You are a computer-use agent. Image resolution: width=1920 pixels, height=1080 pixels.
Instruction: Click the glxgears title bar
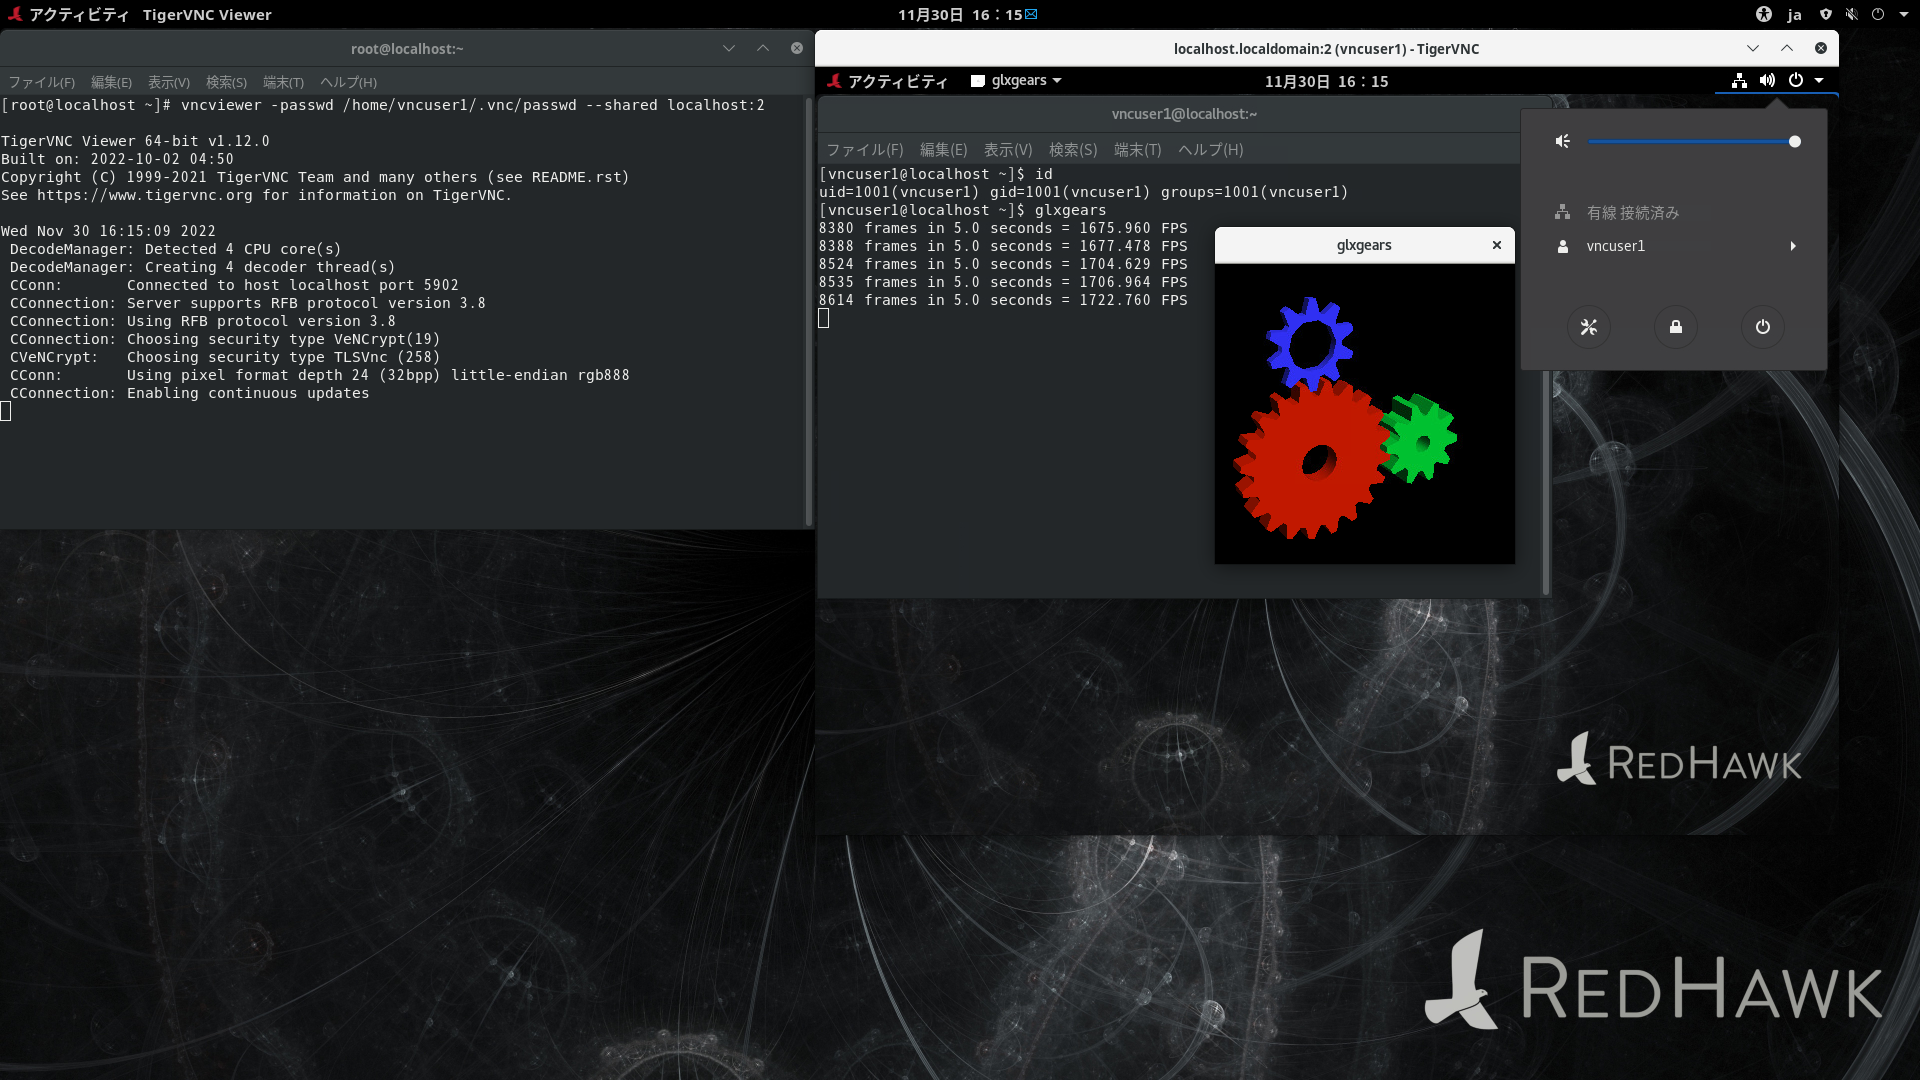pyautogui.click(x=1364, y=245)
